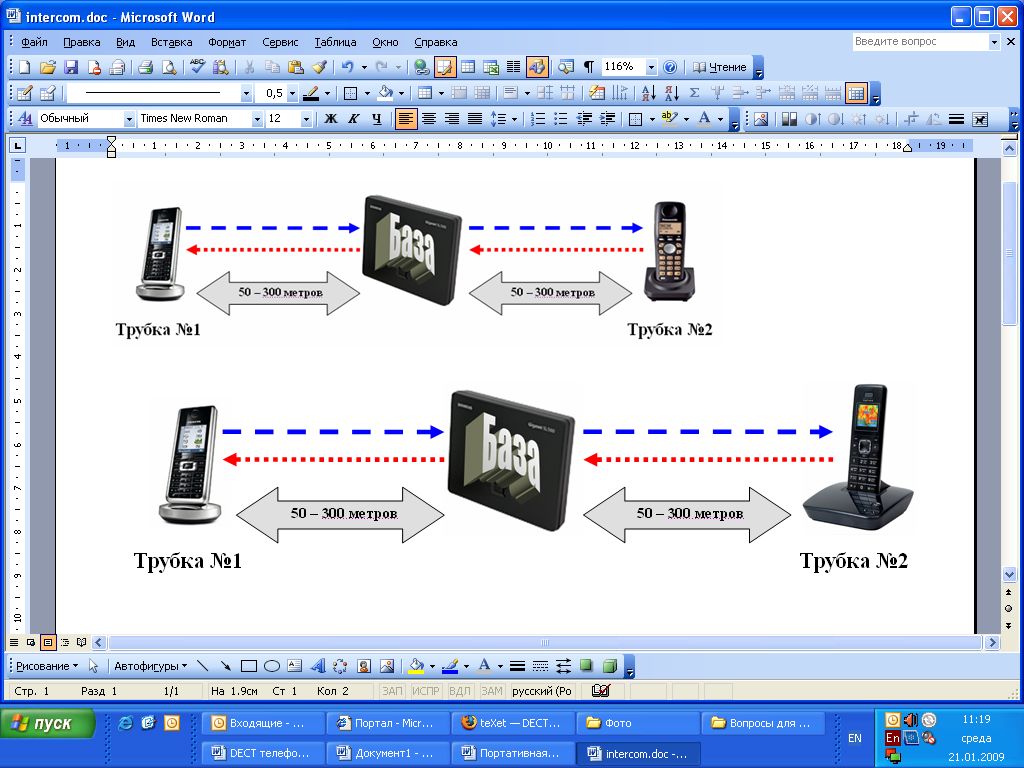Viewport: 1024px width, 768px height.
Task: Switch to Чтение reading mode
Action: 719,67
